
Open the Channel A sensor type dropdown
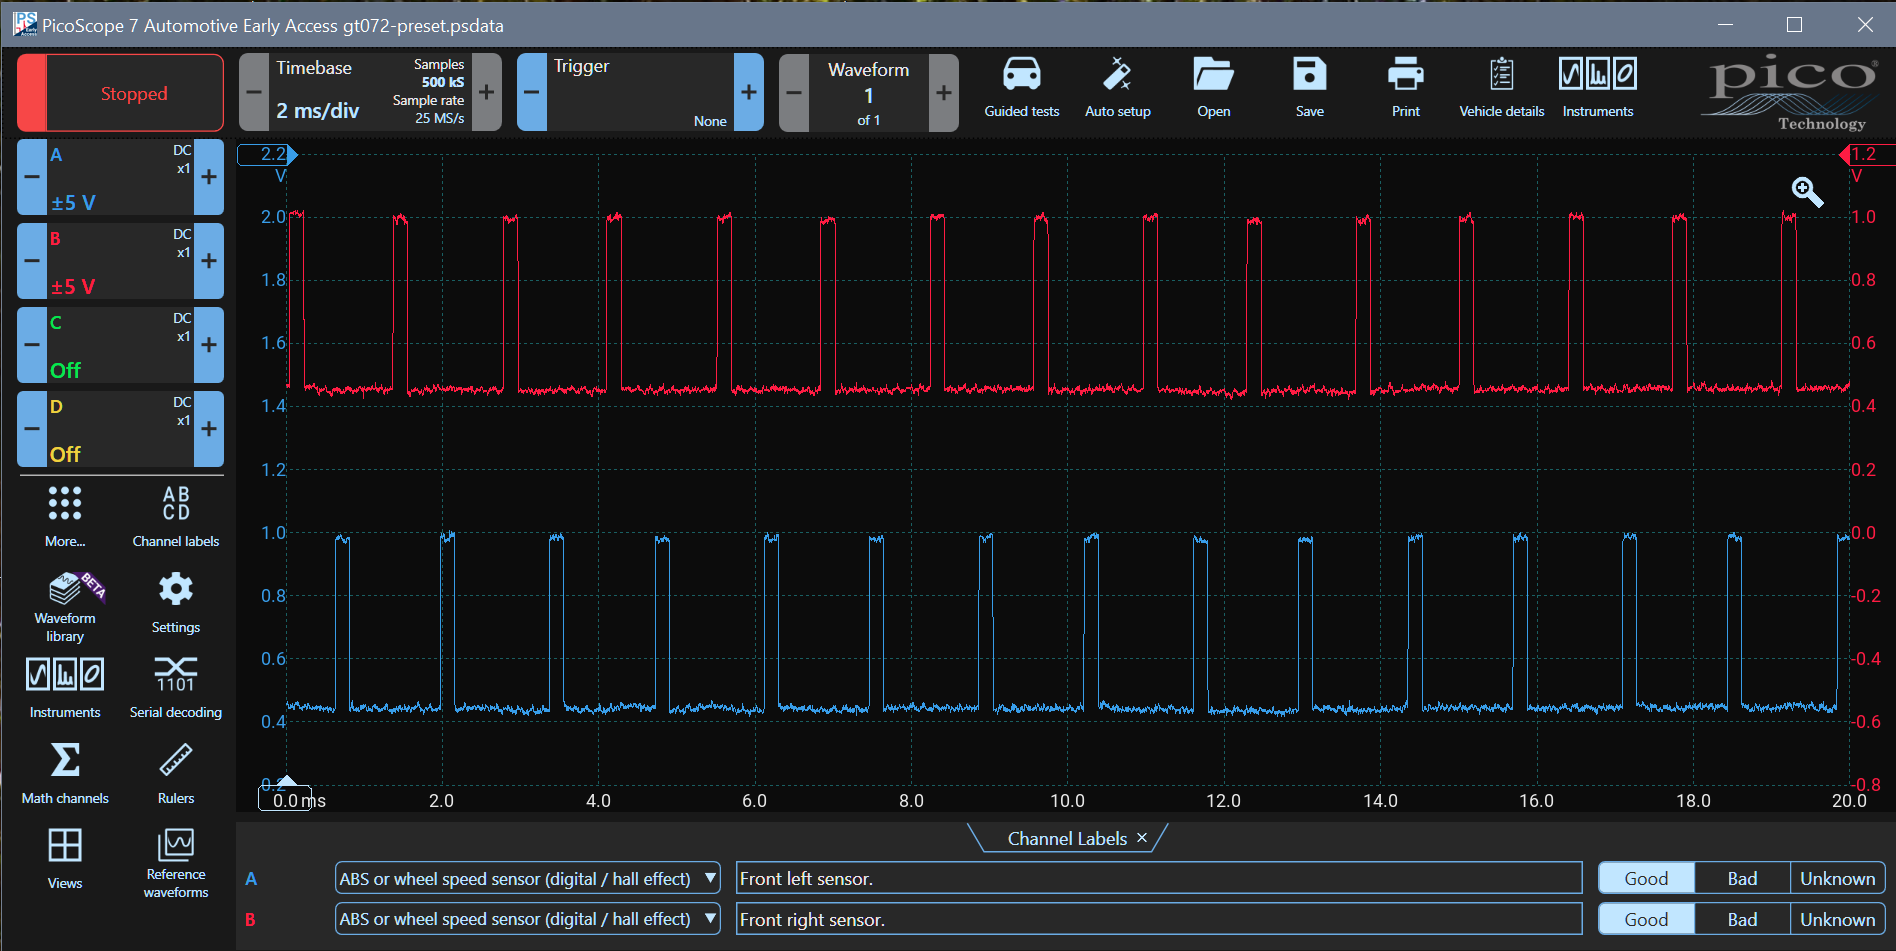(x=710, y=878)
